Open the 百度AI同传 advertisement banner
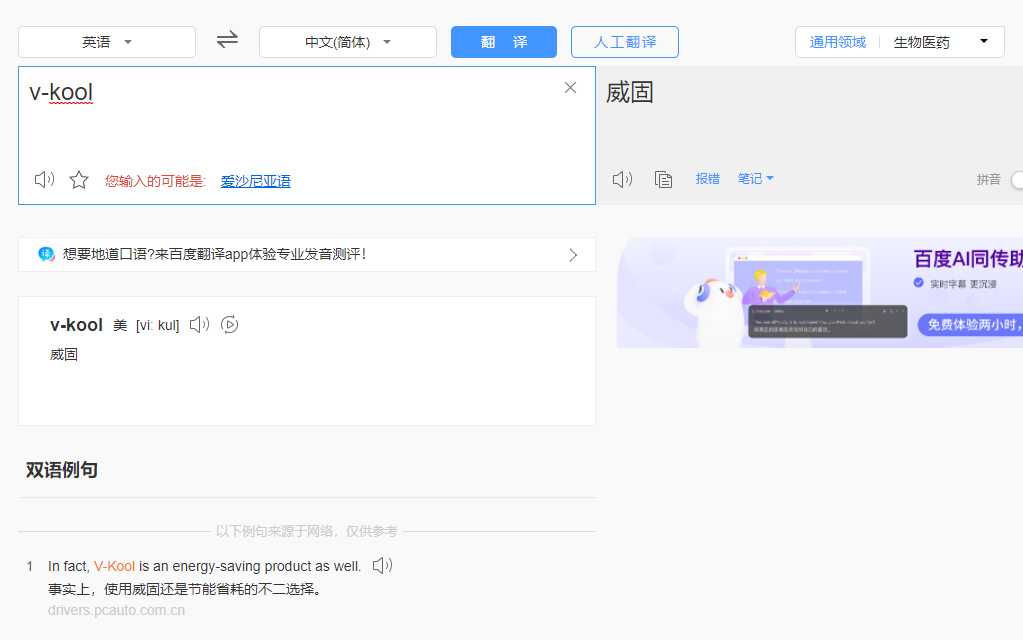This screenshot has height=640, width=1023. coord(819,292)
